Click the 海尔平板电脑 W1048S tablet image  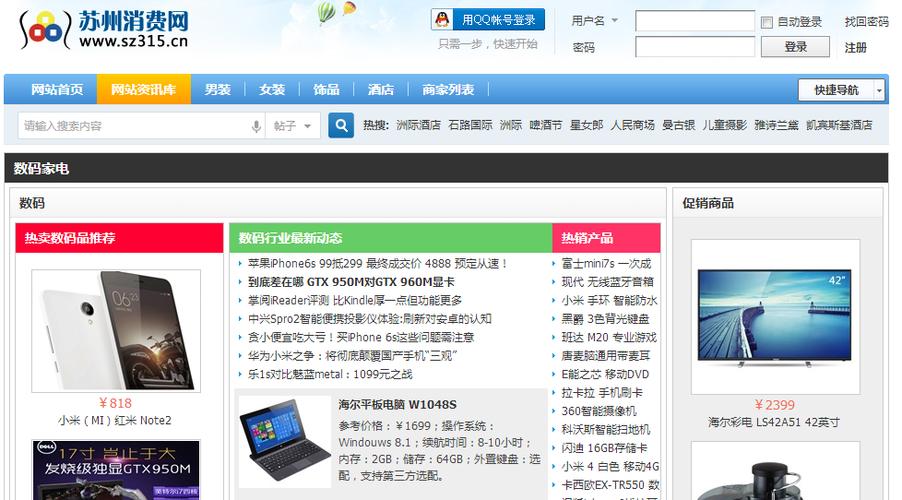(285, 441)
